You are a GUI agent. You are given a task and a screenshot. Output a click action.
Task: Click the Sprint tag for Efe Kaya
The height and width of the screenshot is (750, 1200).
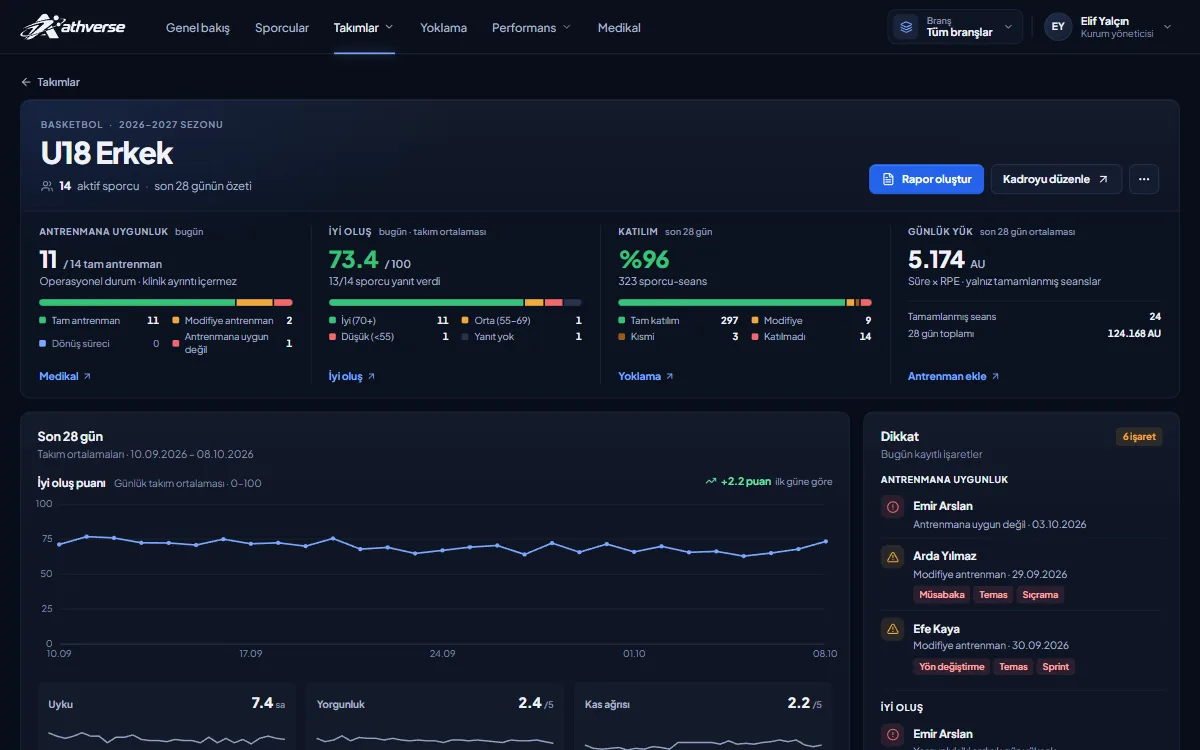pos(1056,667)
